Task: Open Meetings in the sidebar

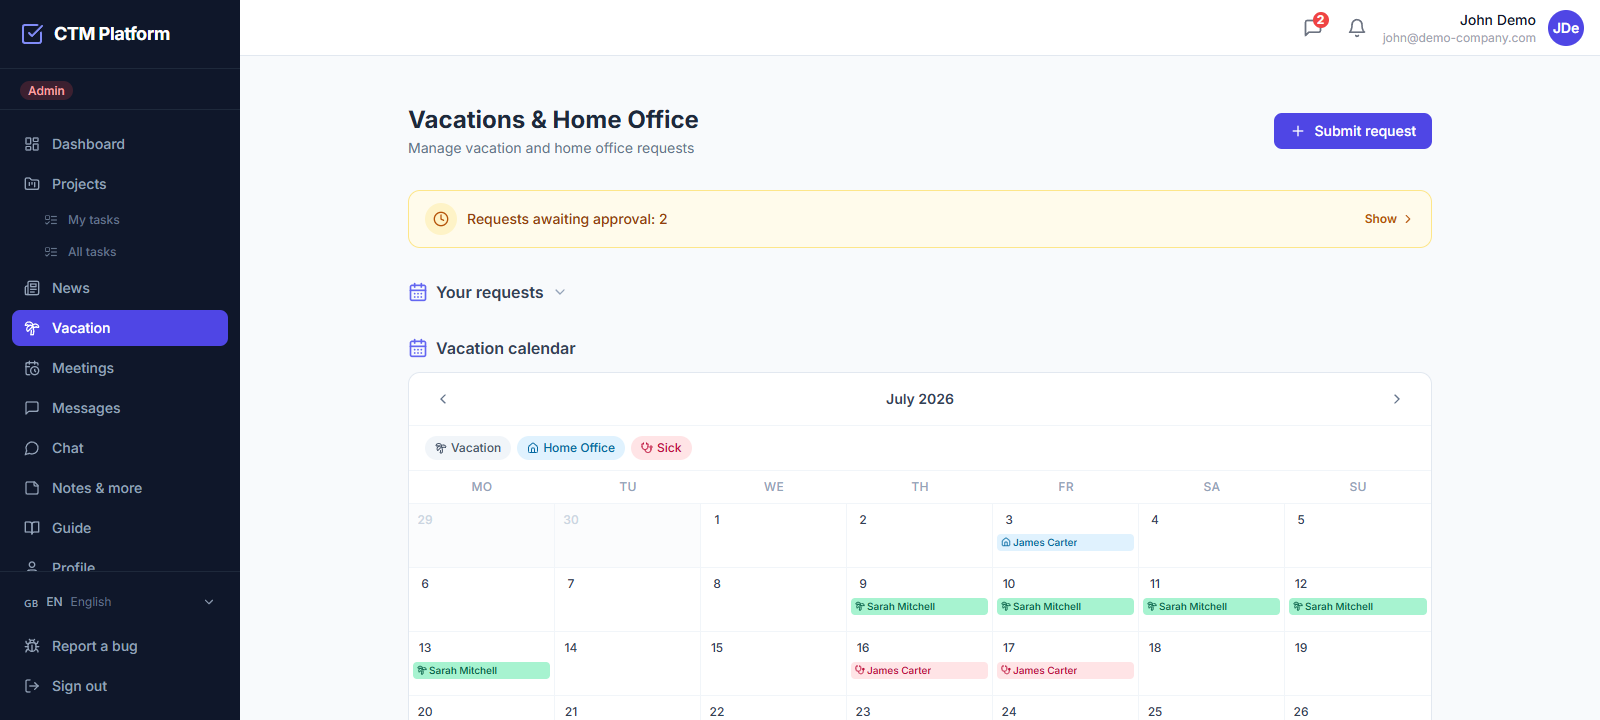Action: click(x=120, y=368)
